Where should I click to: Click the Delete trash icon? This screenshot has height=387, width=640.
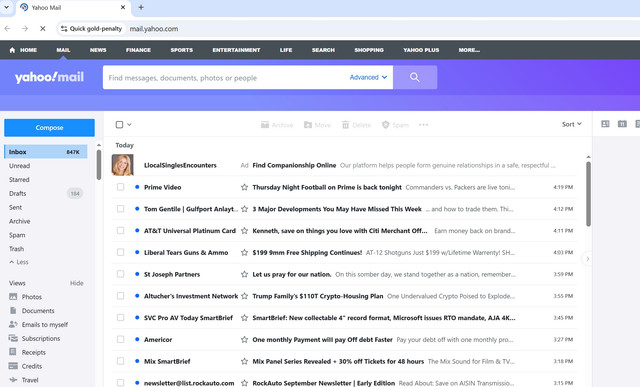pyautogui.click(x=345, y=125)
